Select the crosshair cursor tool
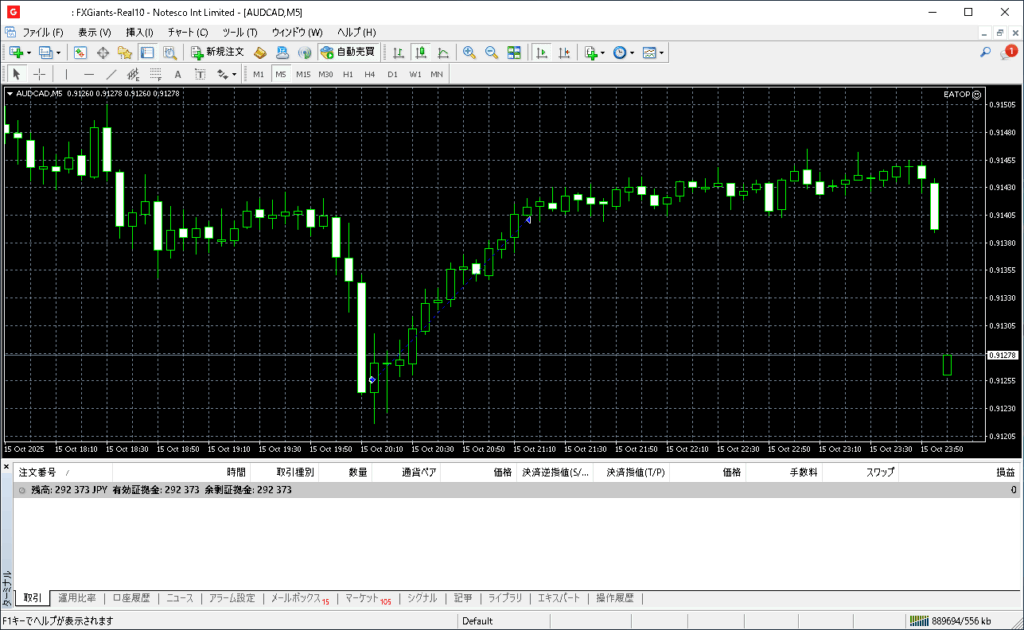This screenshot has width=1024, height=630. click(40, 74)
